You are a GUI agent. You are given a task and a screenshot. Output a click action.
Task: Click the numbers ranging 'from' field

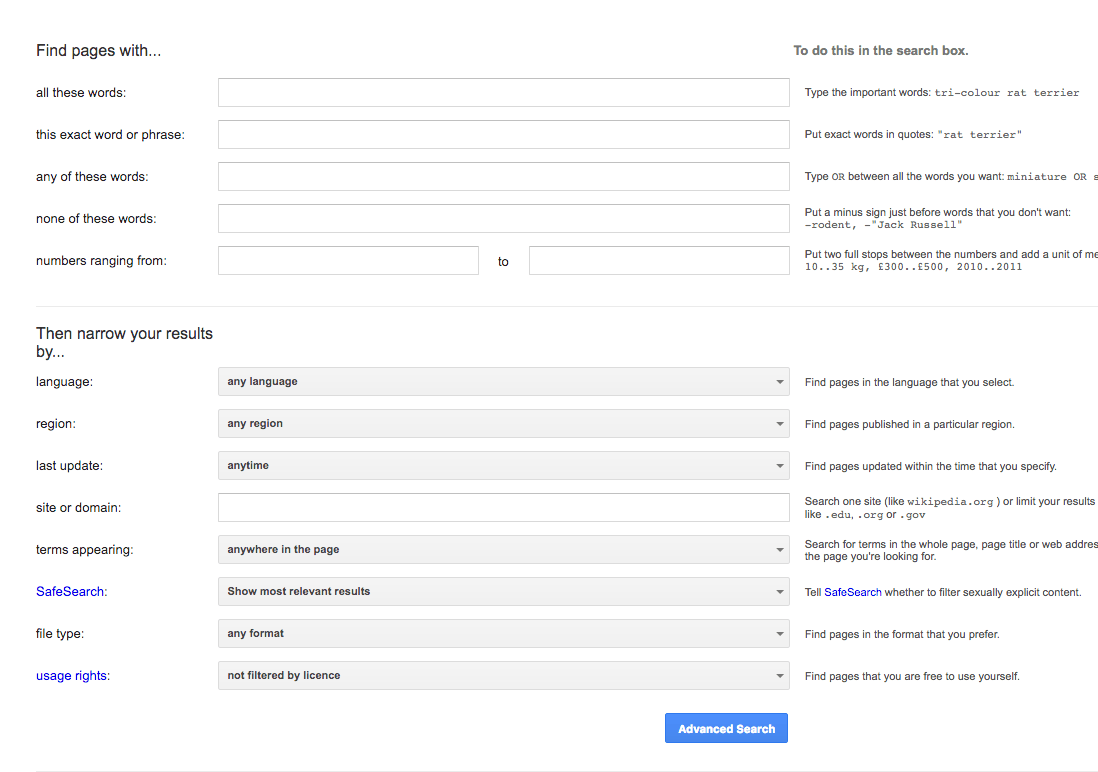click(348, 261)
